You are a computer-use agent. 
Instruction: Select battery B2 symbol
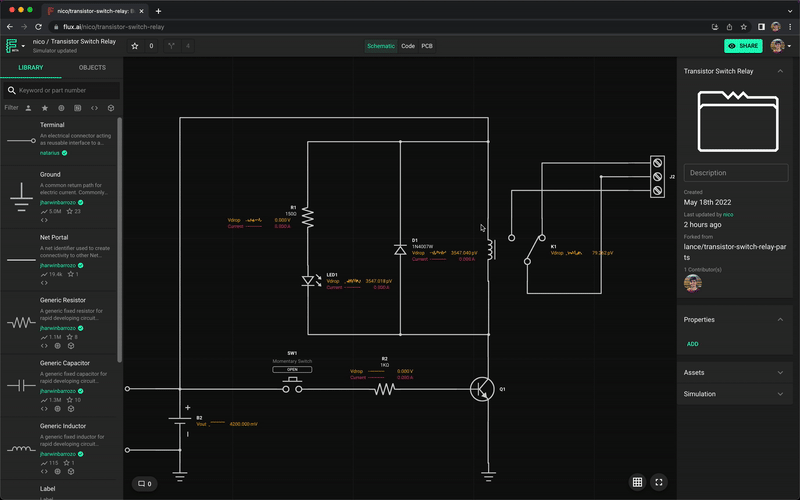click(x=180, y=421)
